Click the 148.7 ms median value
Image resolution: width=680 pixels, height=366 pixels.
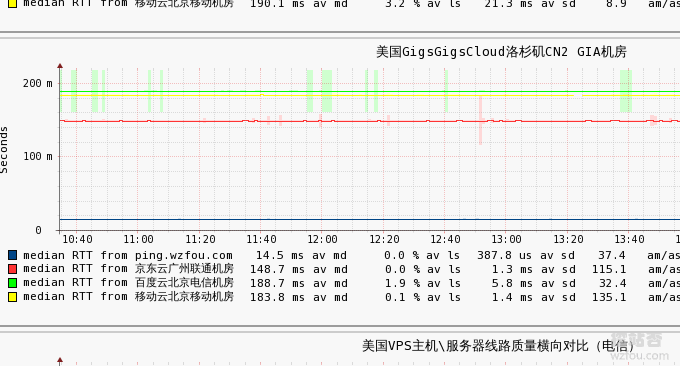tap(278, 269)
